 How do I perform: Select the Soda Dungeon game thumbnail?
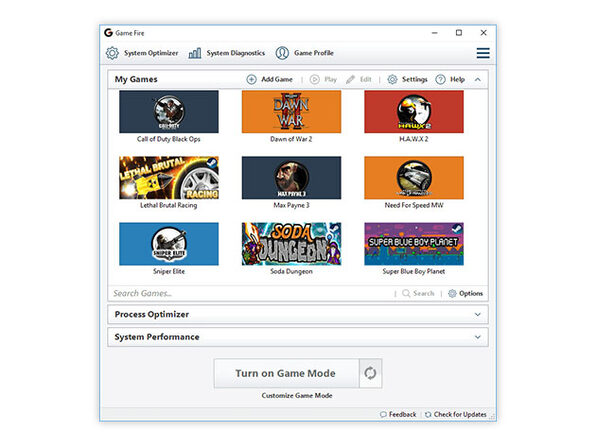point(292,244)
